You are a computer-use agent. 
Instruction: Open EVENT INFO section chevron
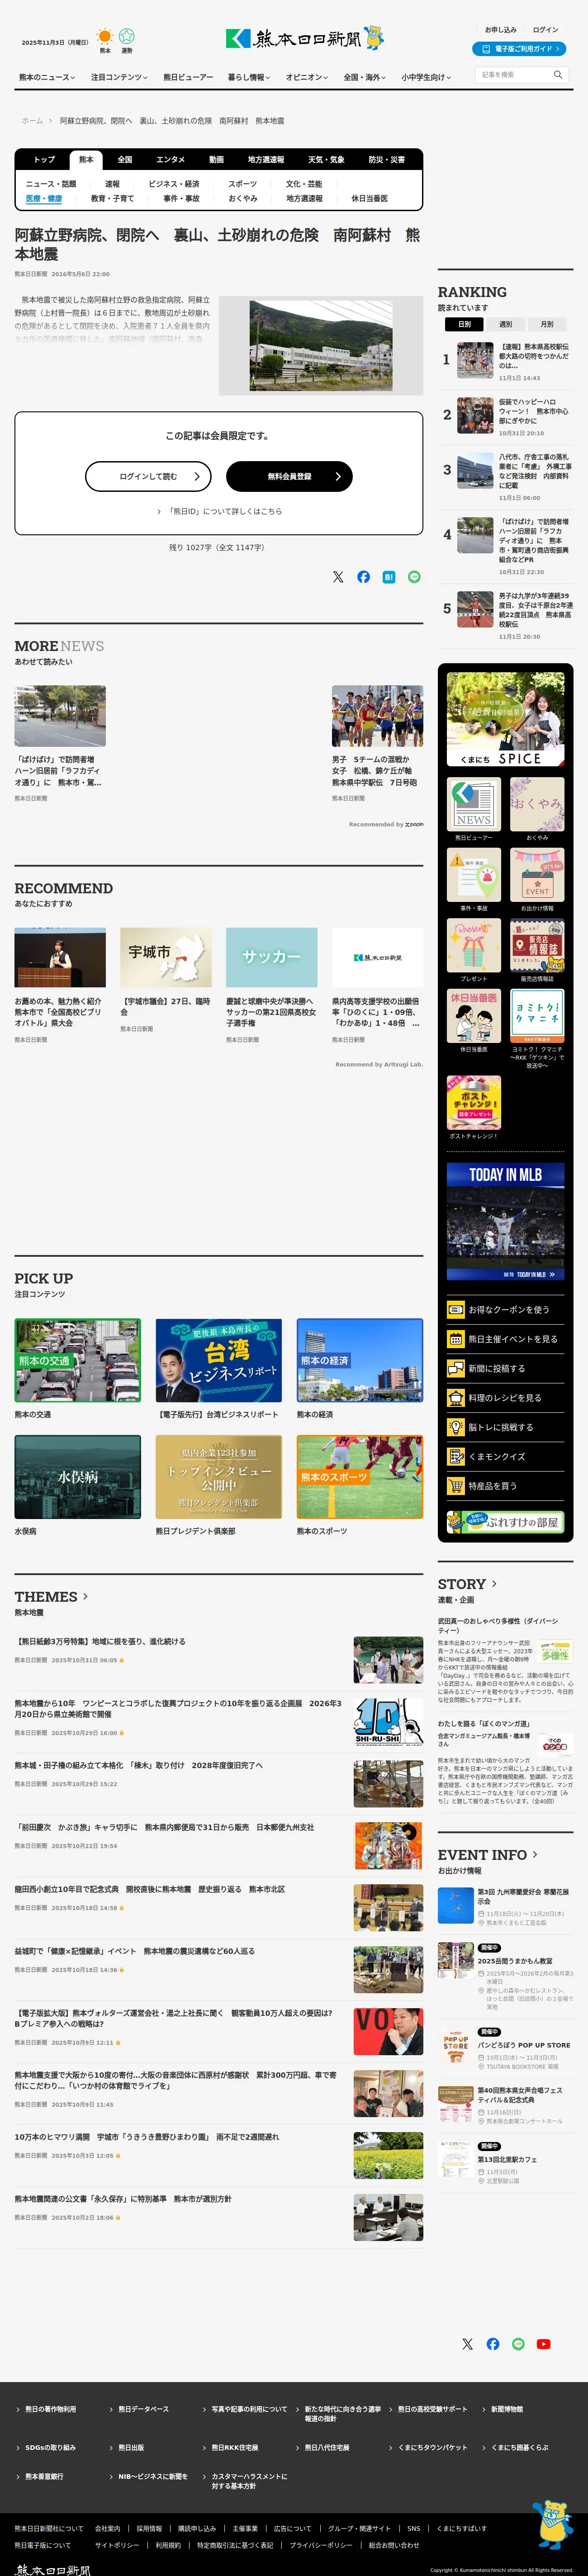(x=534, y=1855)
